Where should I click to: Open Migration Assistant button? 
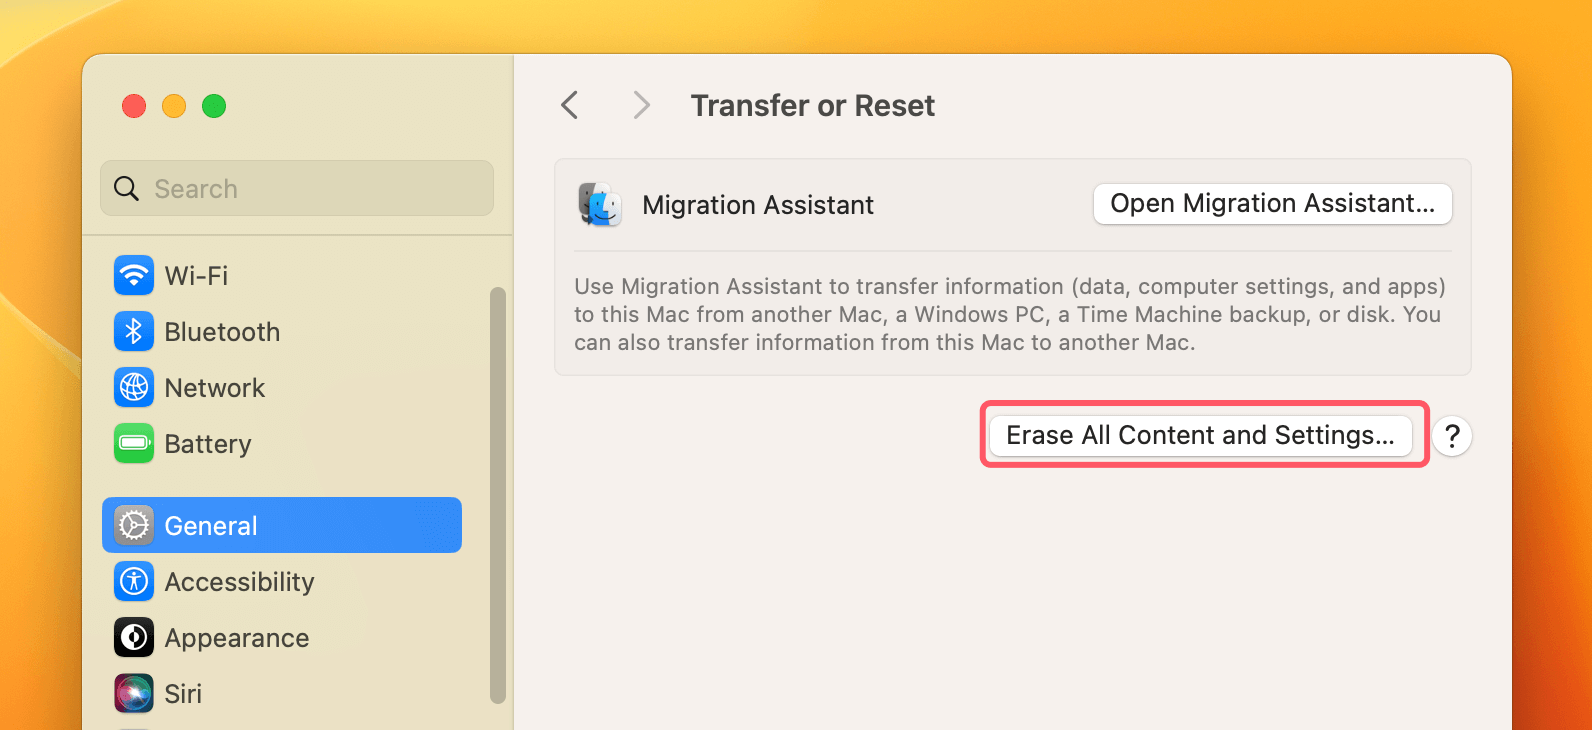(x=1273, y=204)
